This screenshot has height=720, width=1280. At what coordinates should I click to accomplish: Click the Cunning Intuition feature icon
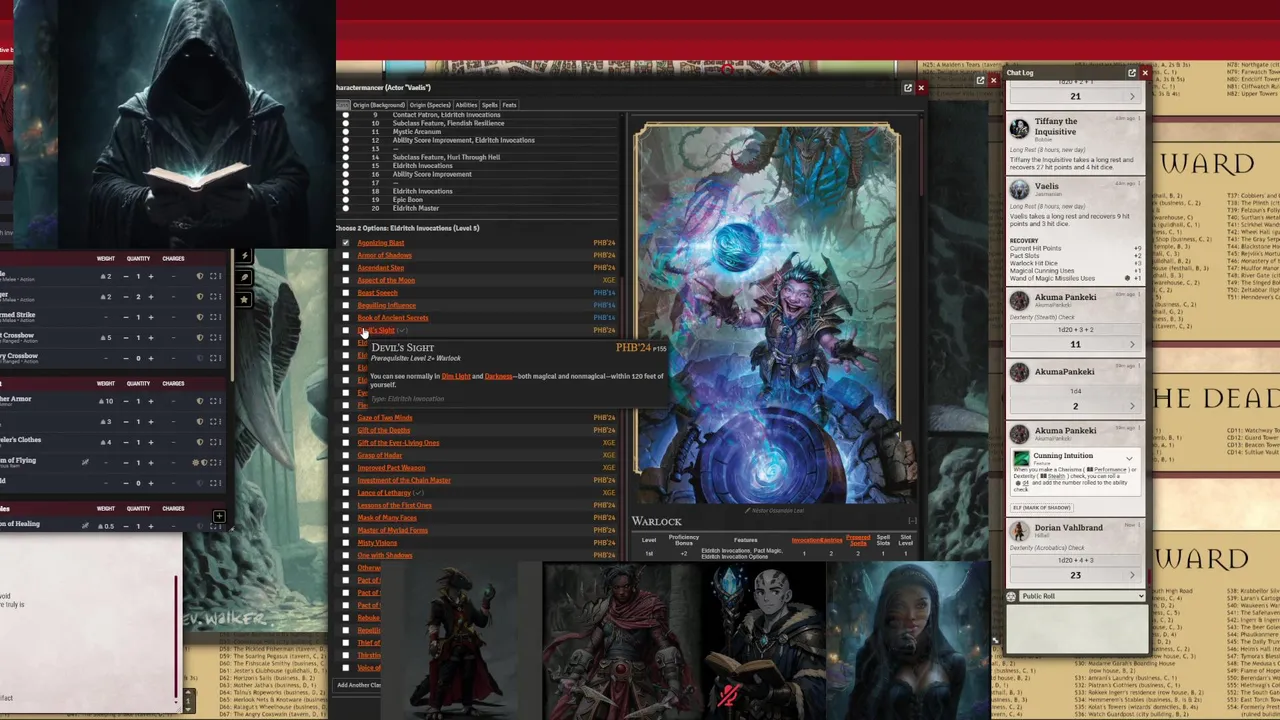tap(1021, 459)
